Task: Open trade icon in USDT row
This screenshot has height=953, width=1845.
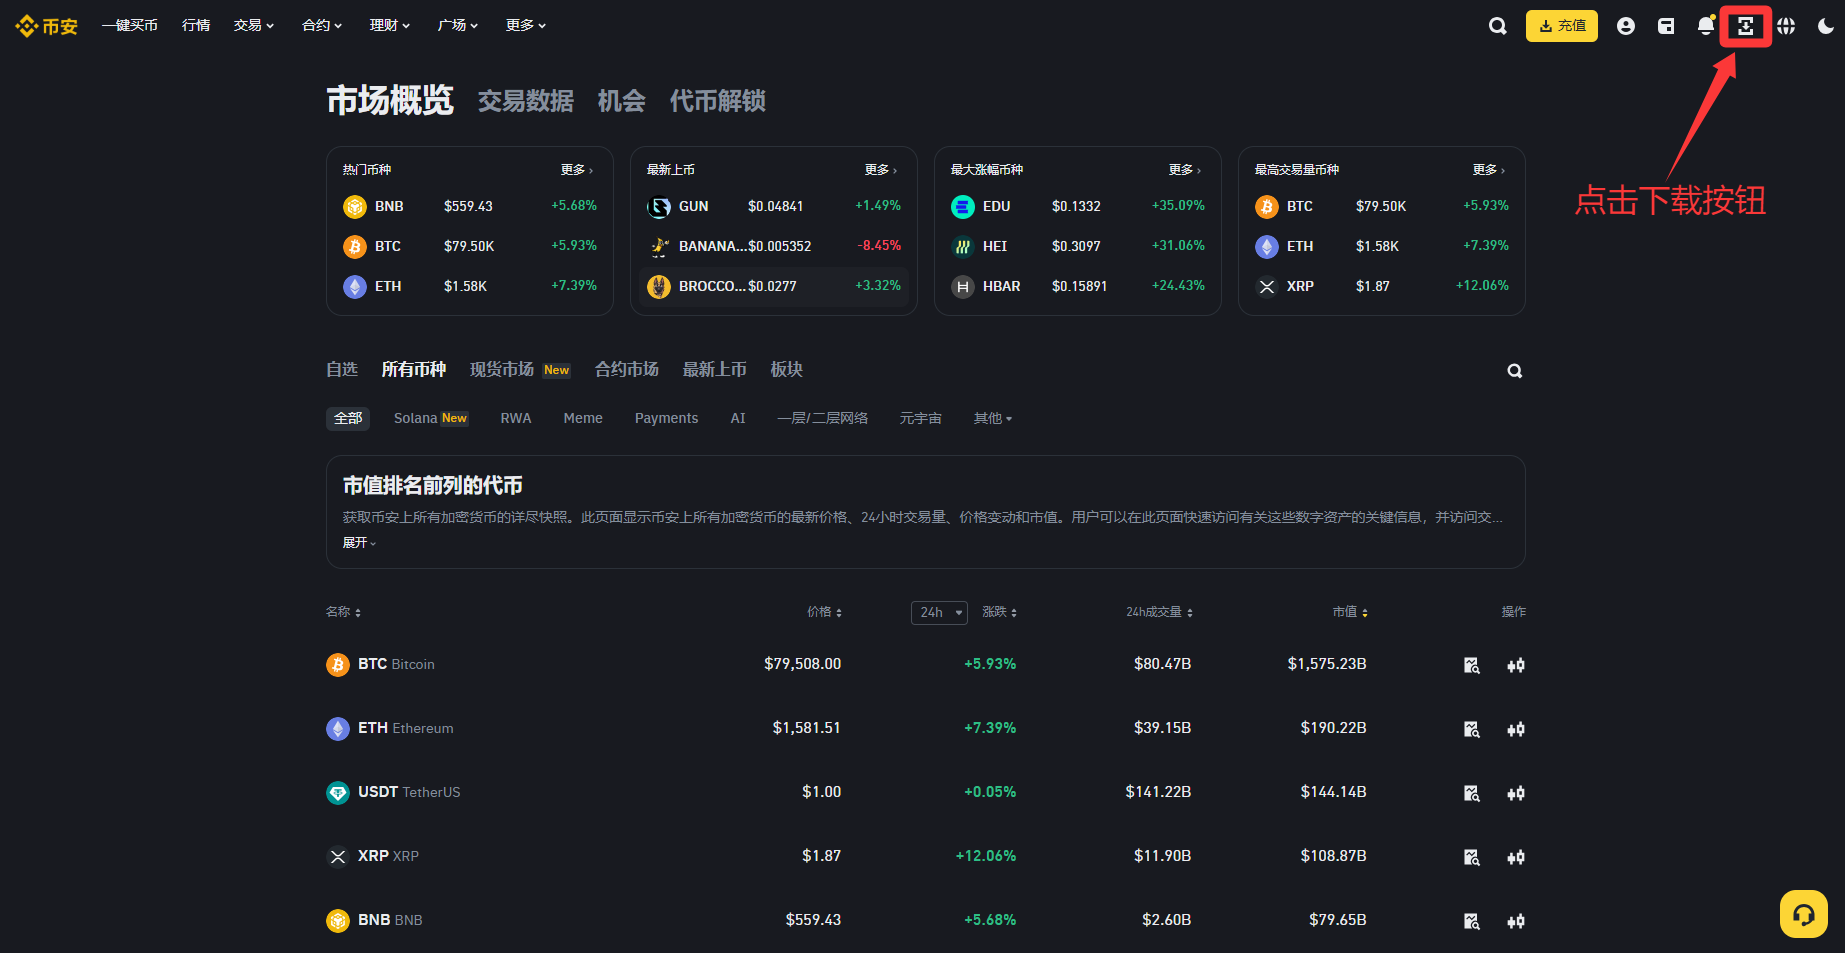Action: coord(1516,793)
